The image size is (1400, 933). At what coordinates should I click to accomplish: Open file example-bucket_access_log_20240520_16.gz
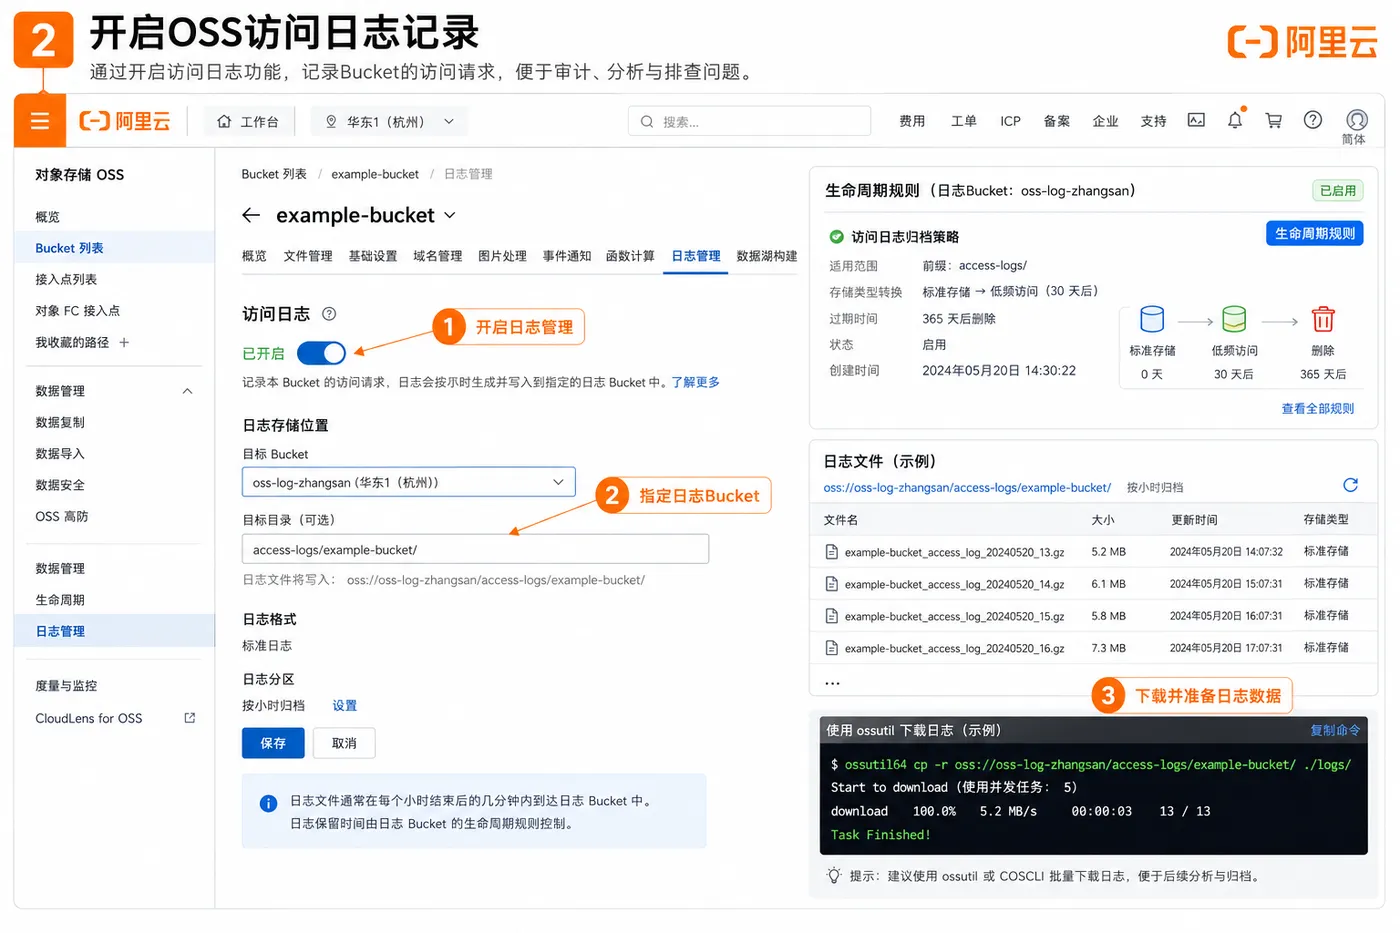tap(954, 648)
